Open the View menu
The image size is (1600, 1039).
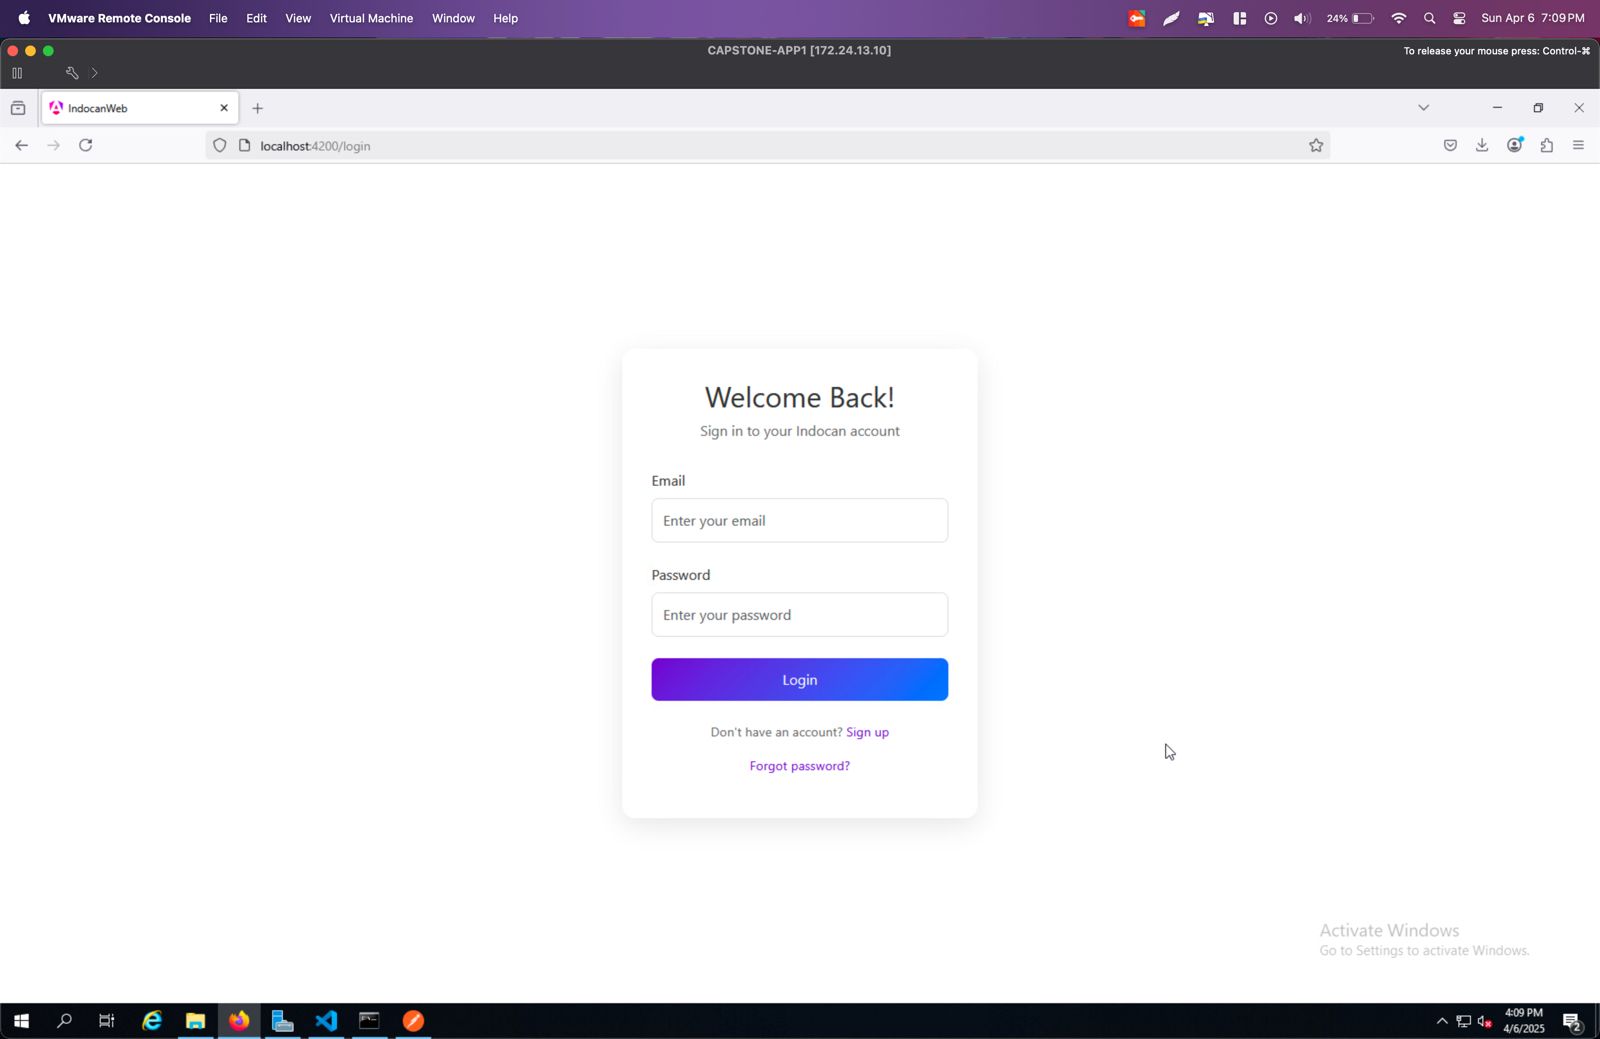point(298,18)
